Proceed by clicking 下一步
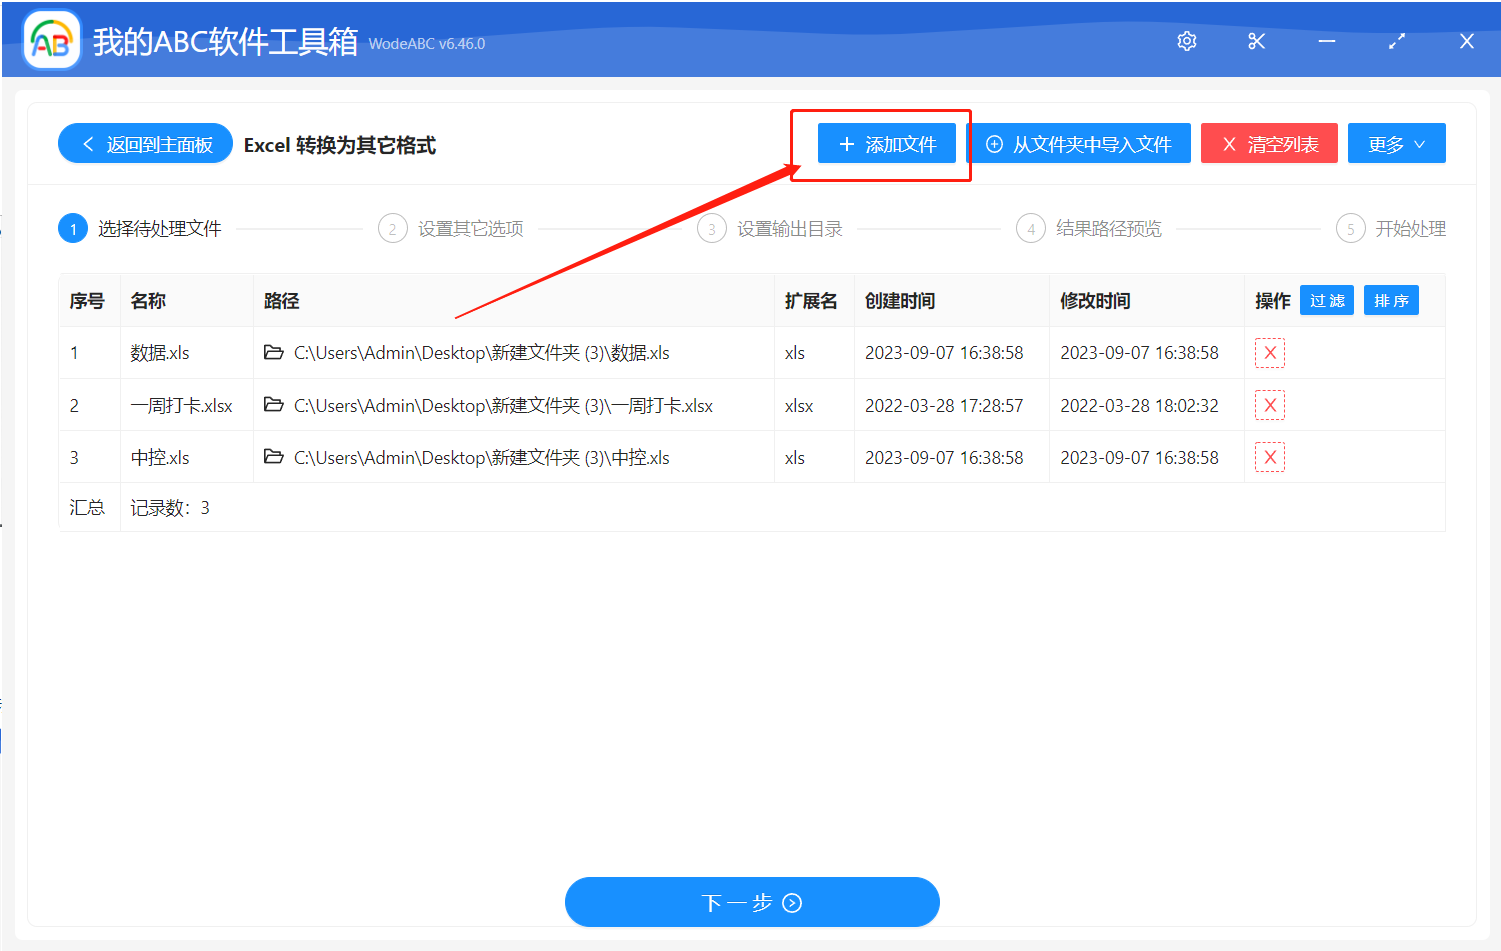 point(752,901)
